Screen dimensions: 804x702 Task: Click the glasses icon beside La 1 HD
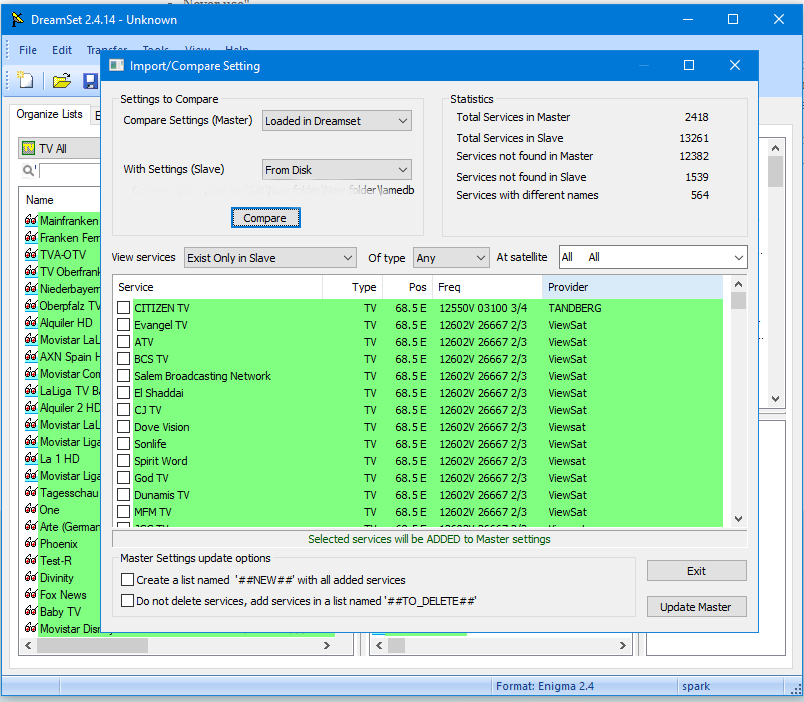pyautogui.click(x=31, y=458)
